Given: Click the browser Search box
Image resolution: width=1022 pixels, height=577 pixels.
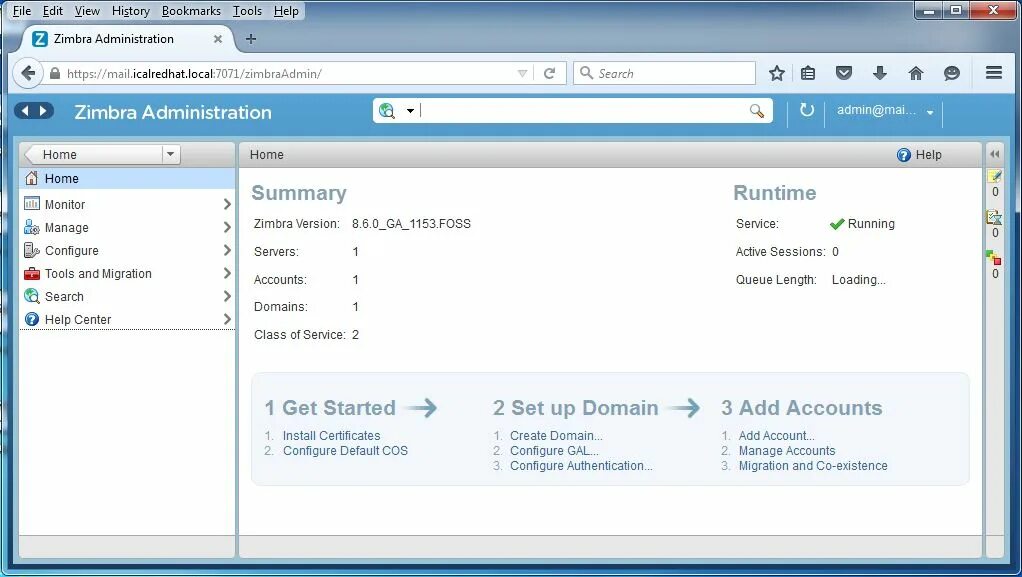Looking at the screenshot, I should tap(664, 73).
